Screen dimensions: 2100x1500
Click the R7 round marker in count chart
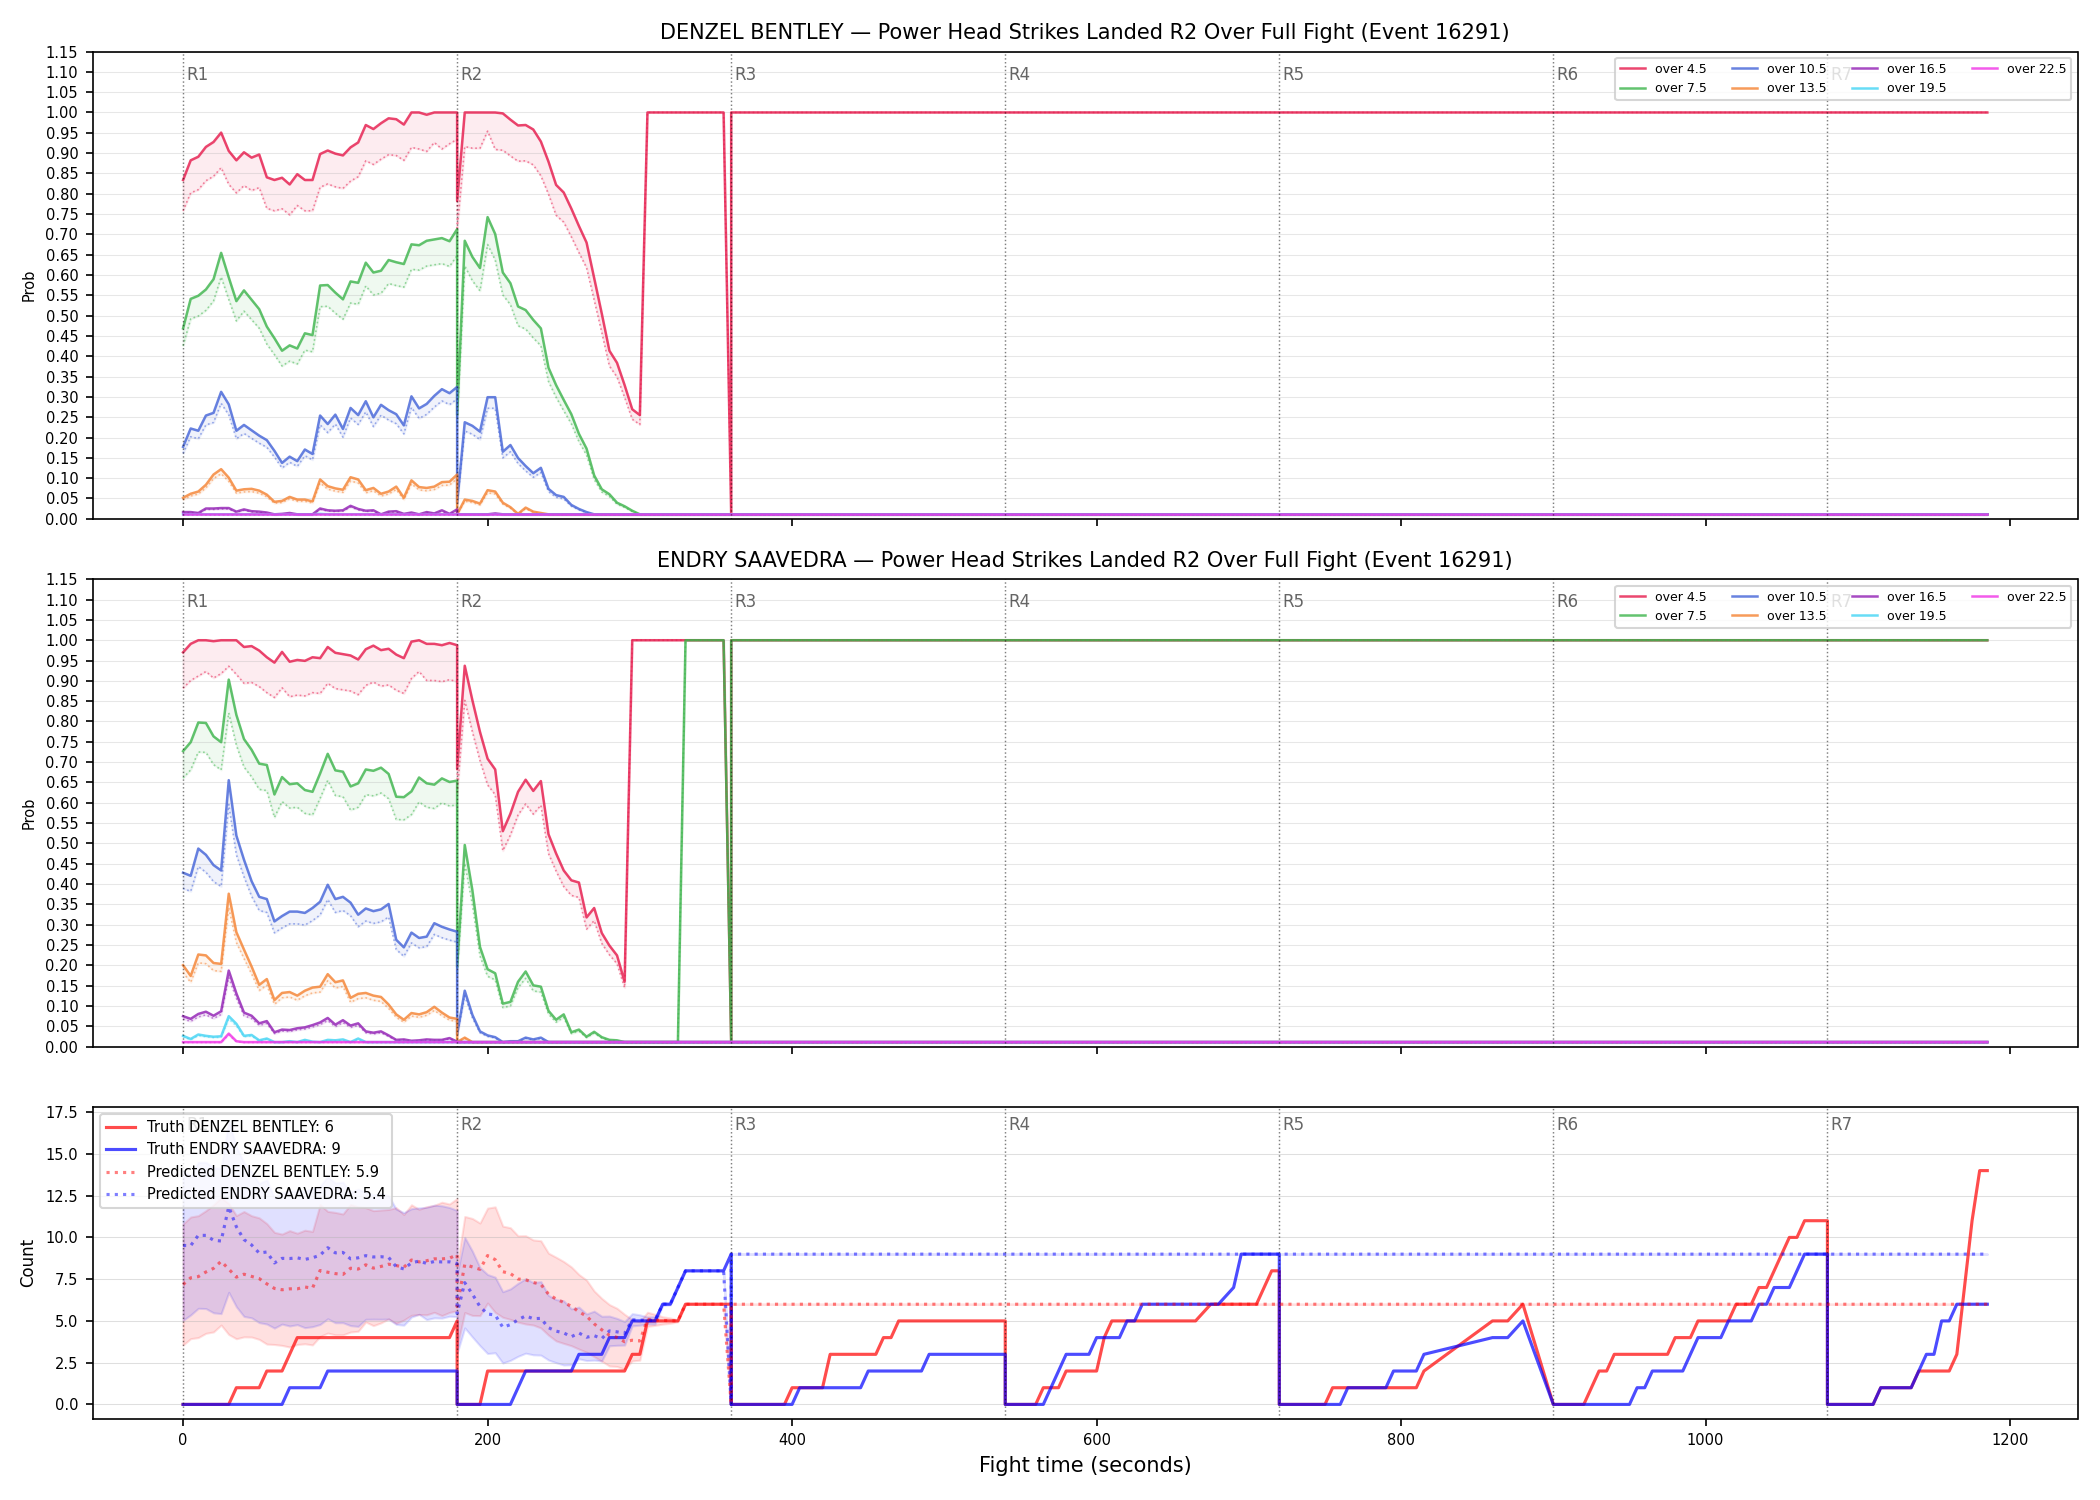(1841, 1124)
